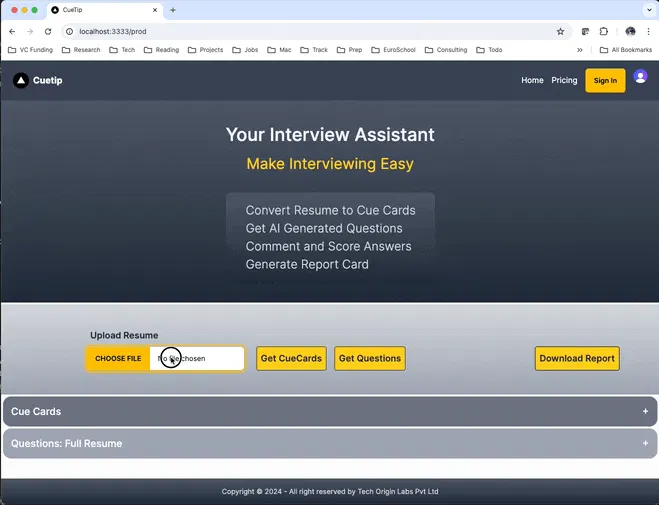Go back with the browser back arrow
This screenshot has height=505, width=659.
pyautogui.click(x=12, y=32)
